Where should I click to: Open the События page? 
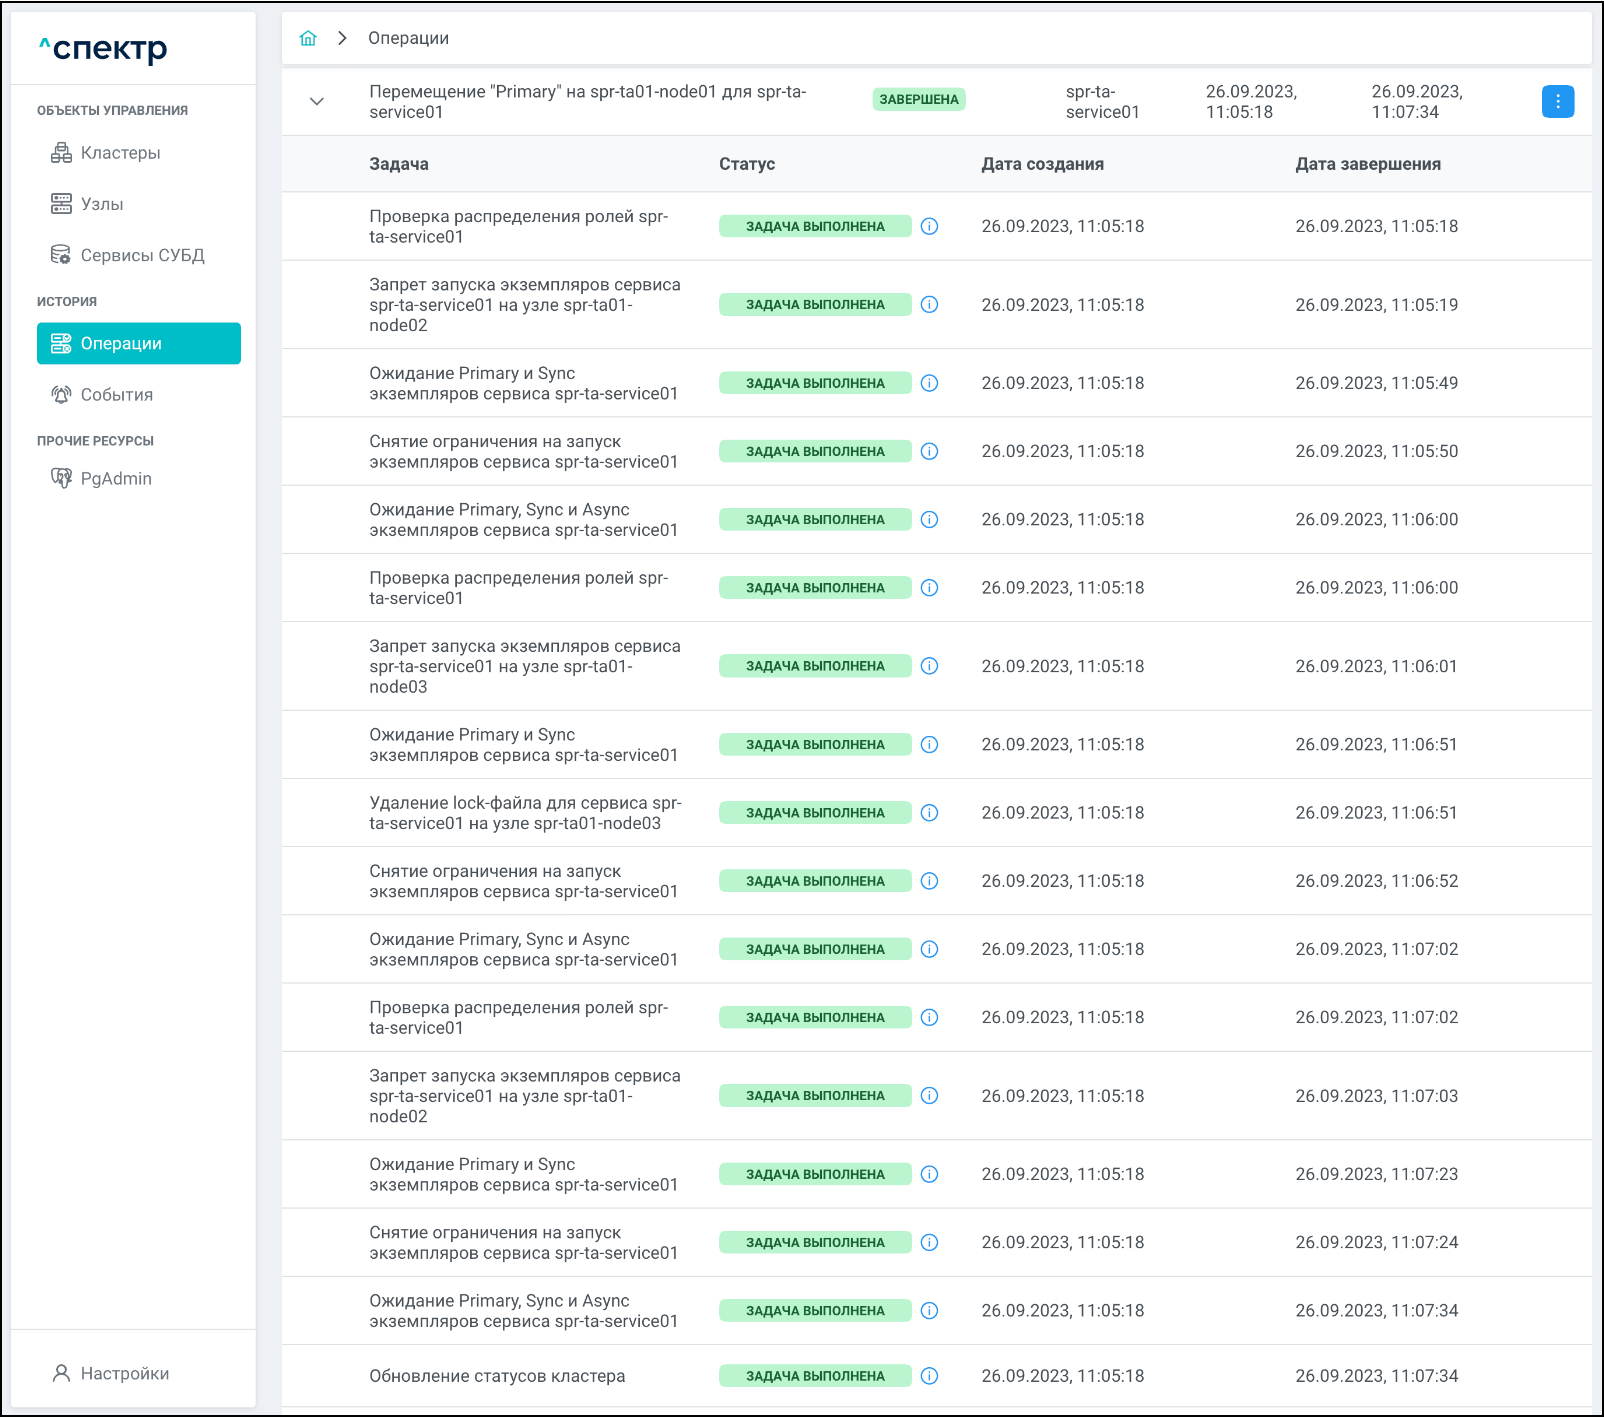pyautogui.click(x=116, y=395)
